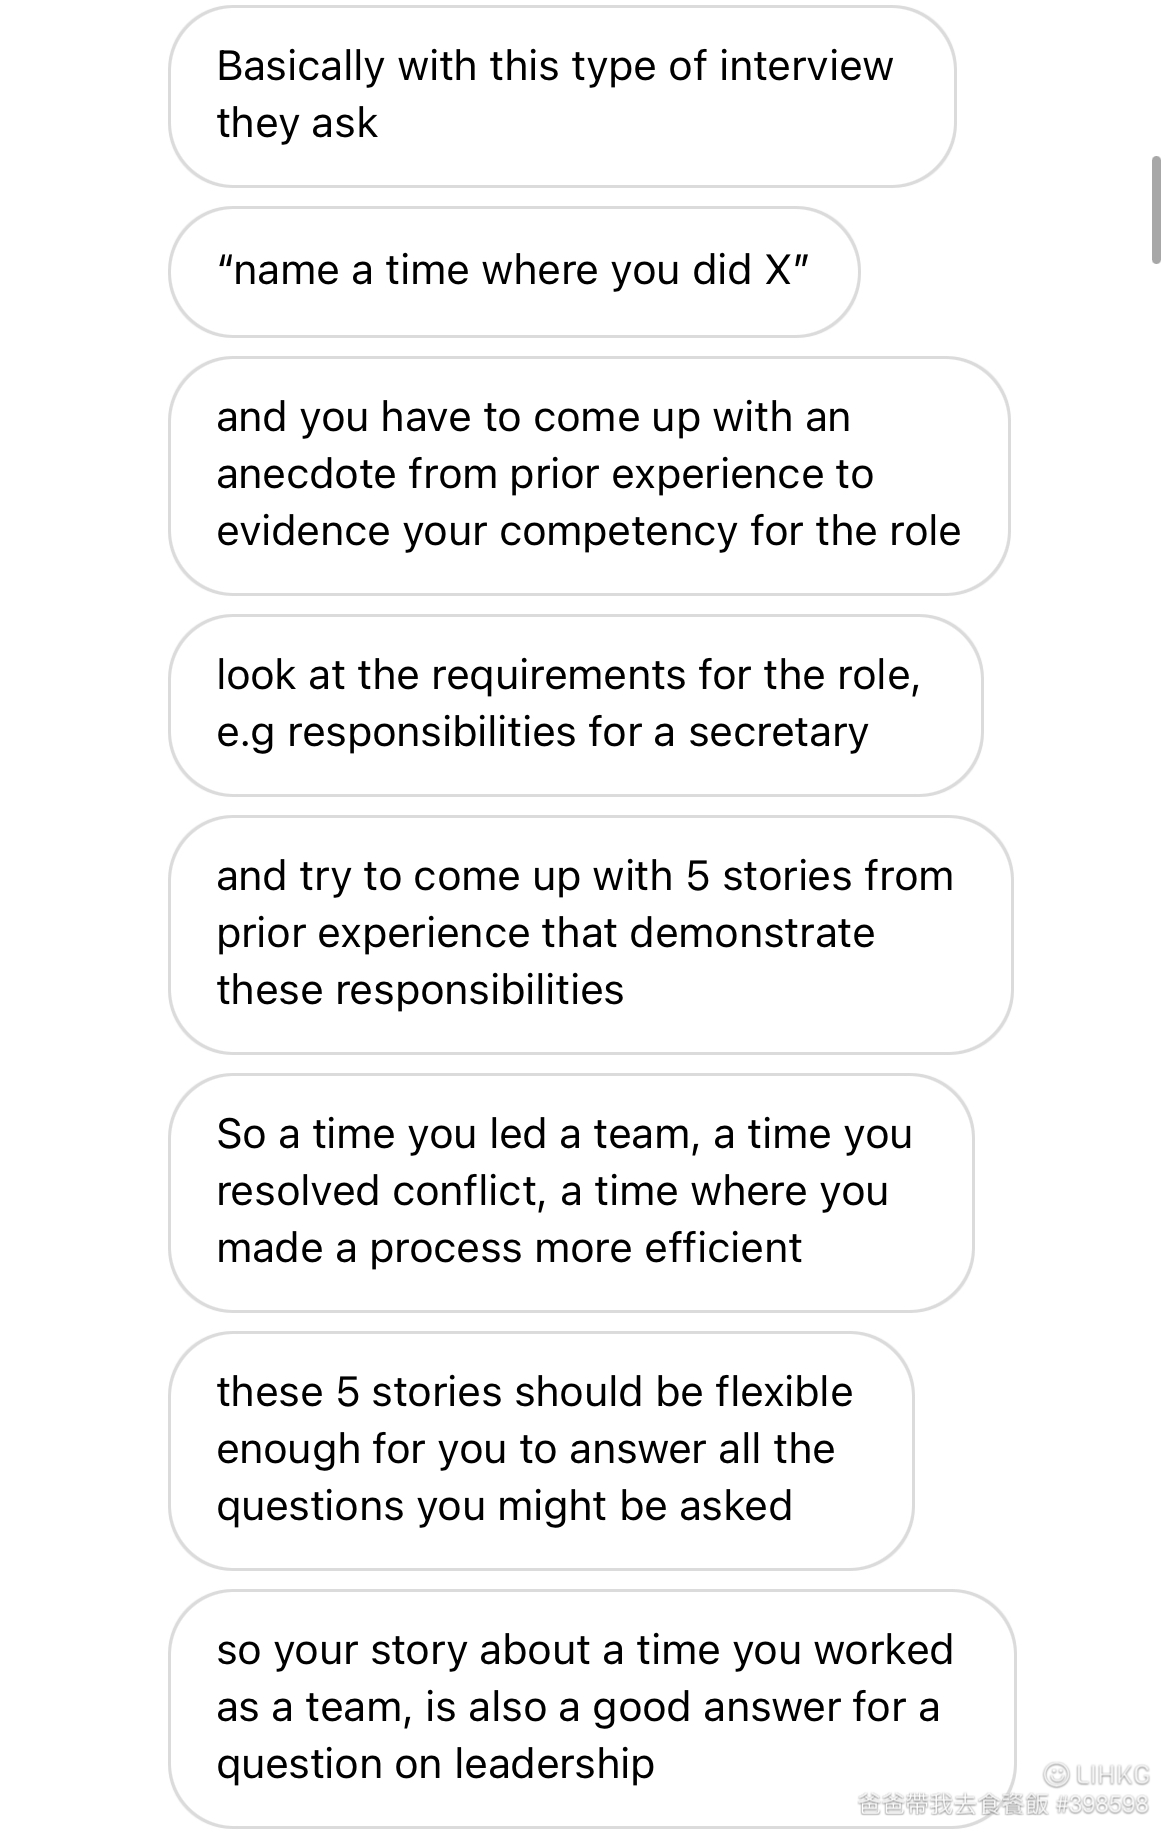
Task: Select the "come up with 5 stories" message
Action: click(x=590, y=934)
